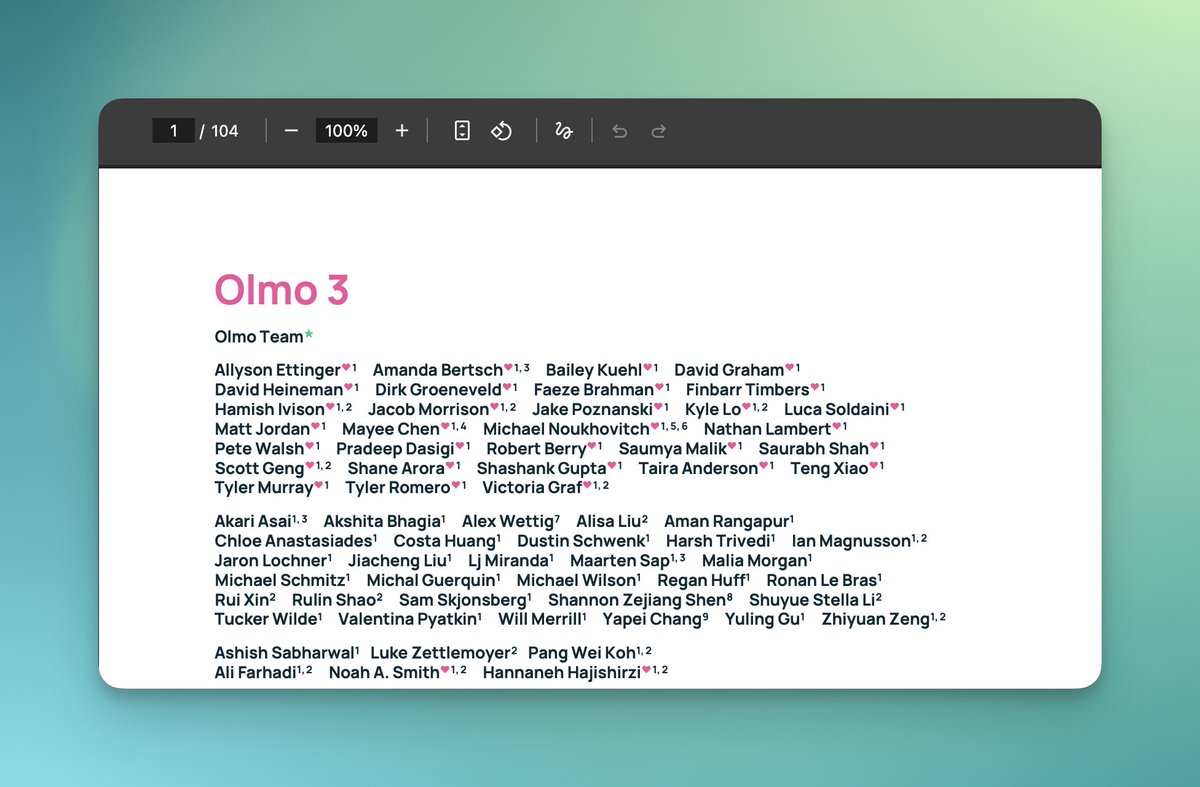The image size is (1200, 787).
Task: Click the name Pete Walsh
Action: tap(259, 449)
